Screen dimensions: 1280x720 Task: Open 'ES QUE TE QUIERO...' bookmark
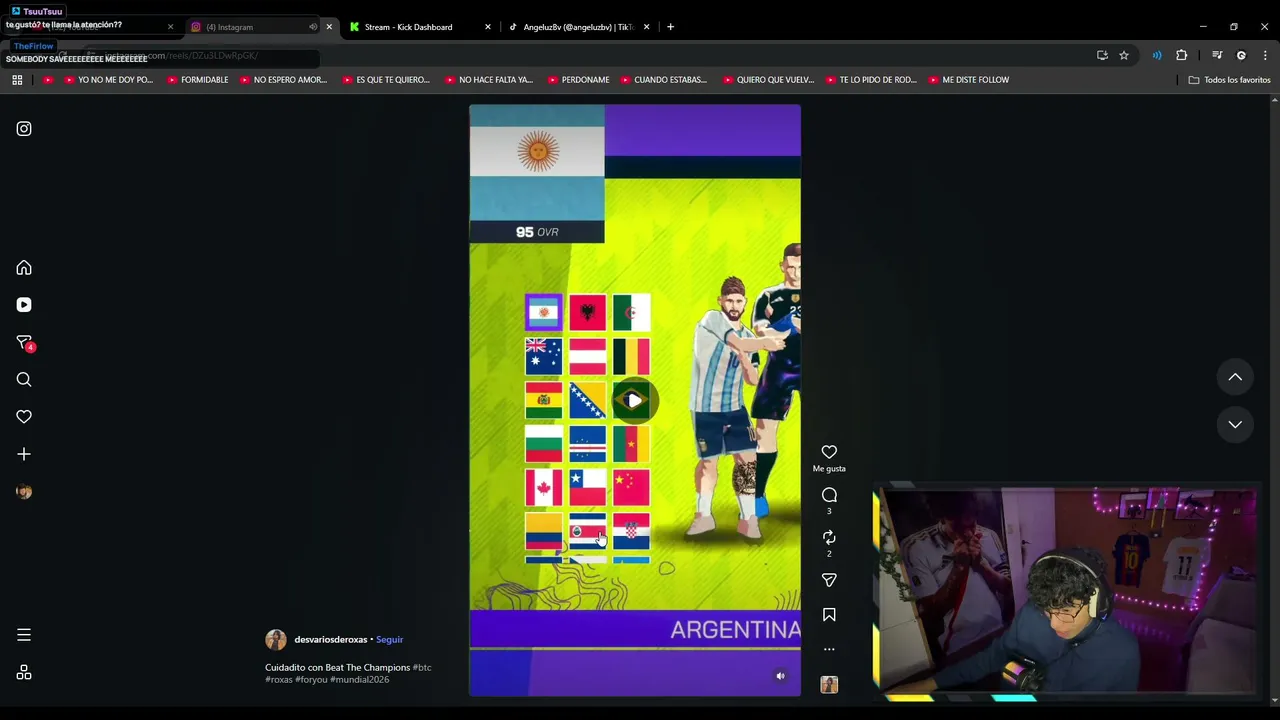(x=386, y=80)
